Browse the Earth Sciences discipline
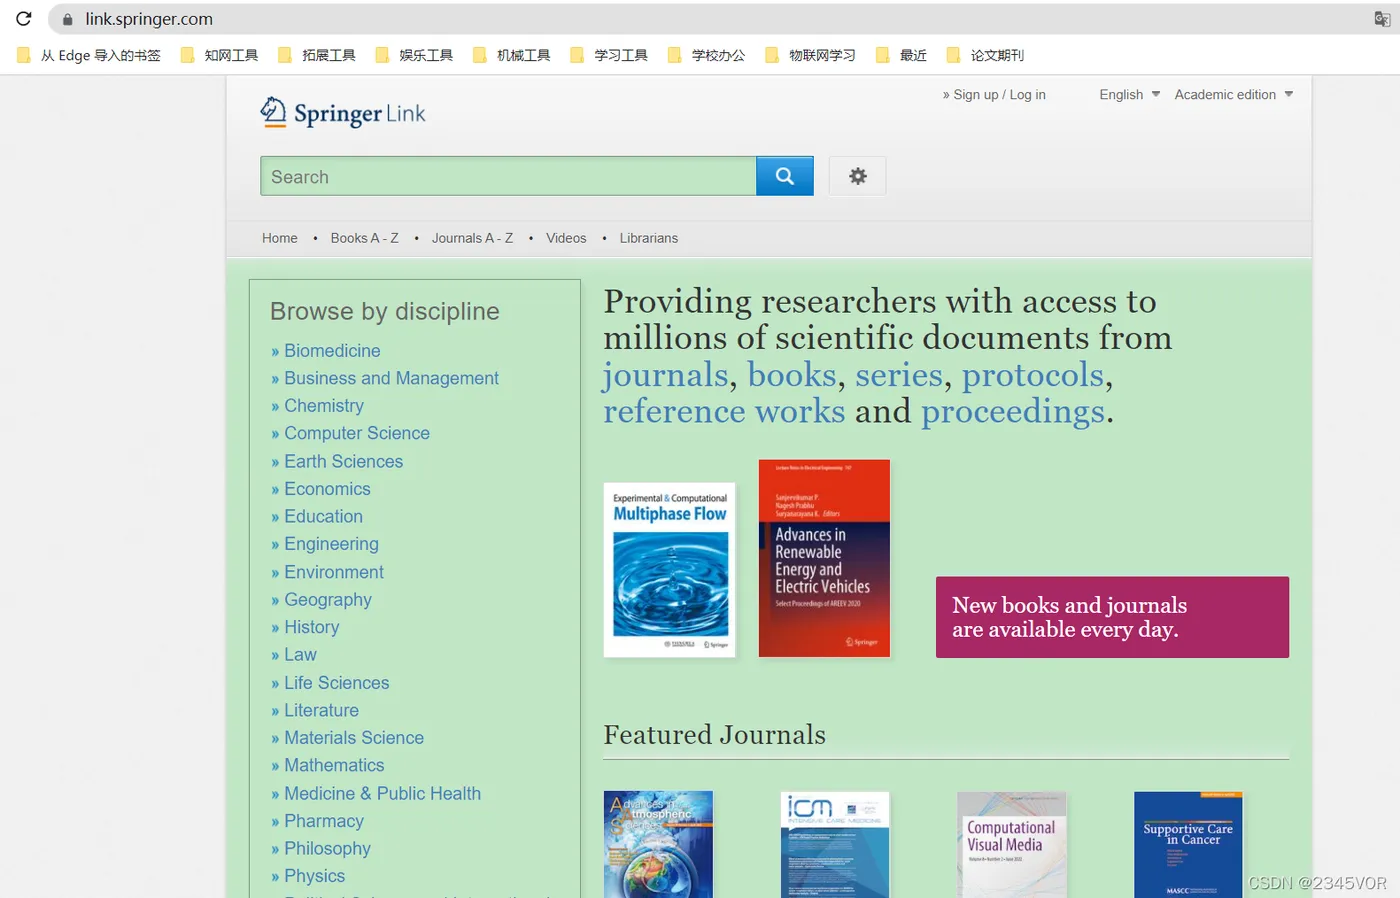The image size is (1400, 898). (x=343, y=461)
